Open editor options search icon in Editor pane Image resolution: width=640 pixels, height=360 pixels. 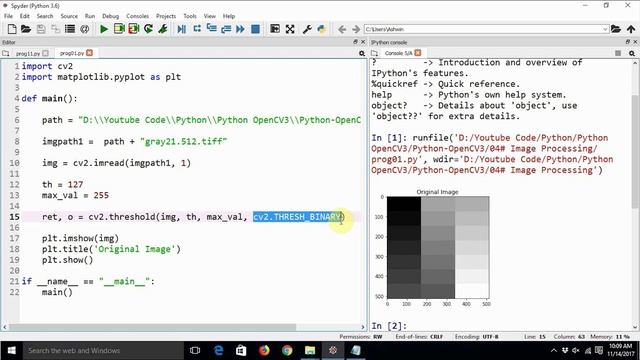pyautogui.click(x=362, y=53)
